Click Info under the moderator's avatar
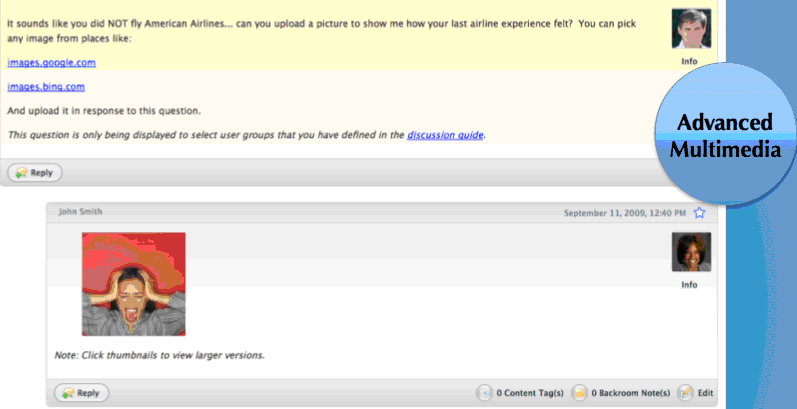Image resolution: width=797 pixels, height=409 pixels. pos(689,61)
